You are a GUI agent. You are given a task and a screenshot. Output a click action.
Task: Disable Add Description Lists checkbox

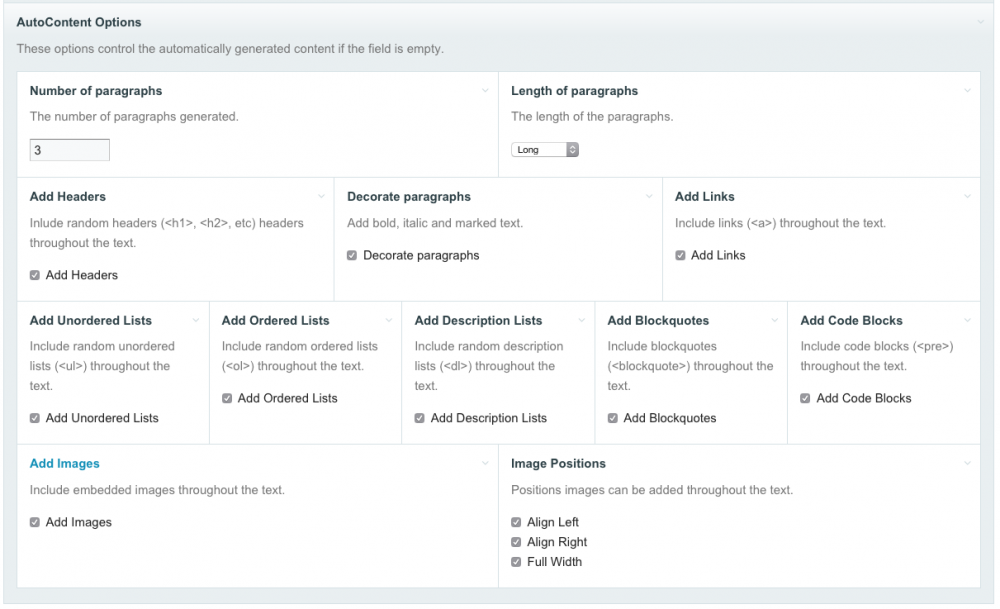[x=420, y=418]
